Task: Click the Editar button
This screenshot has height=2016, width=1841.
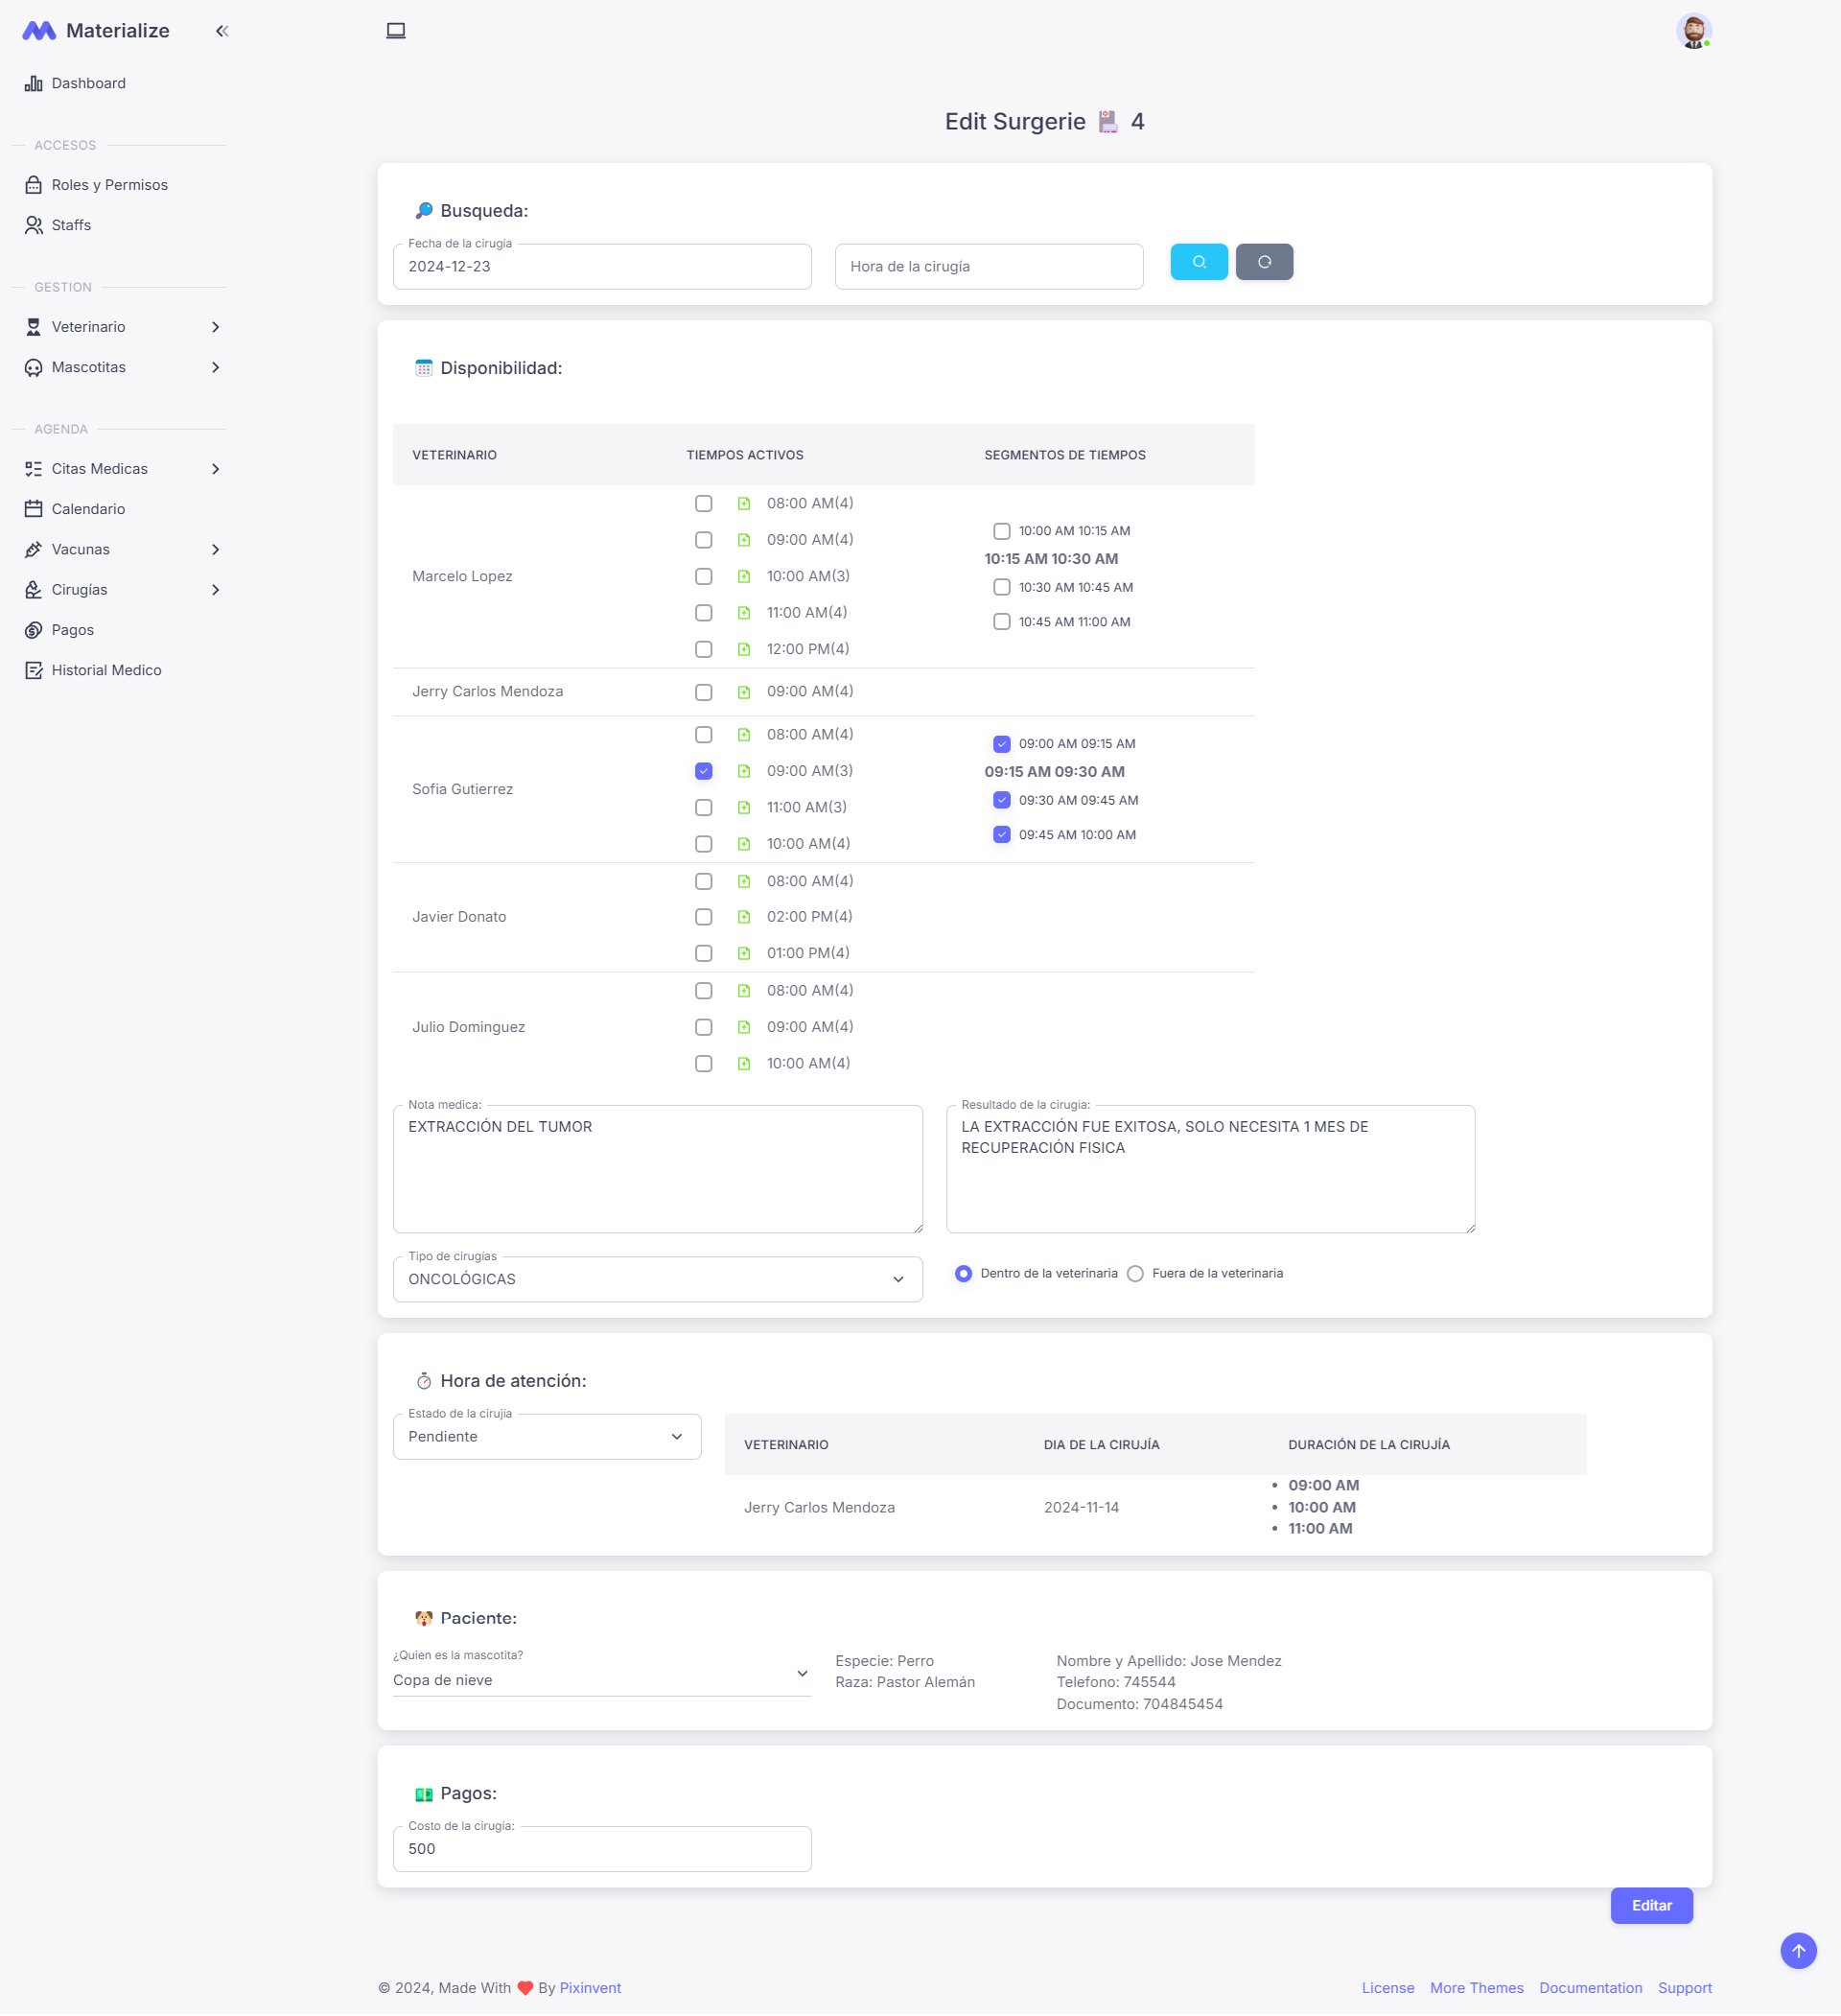Action: pyautogui.click(x=1650, y=1905)
